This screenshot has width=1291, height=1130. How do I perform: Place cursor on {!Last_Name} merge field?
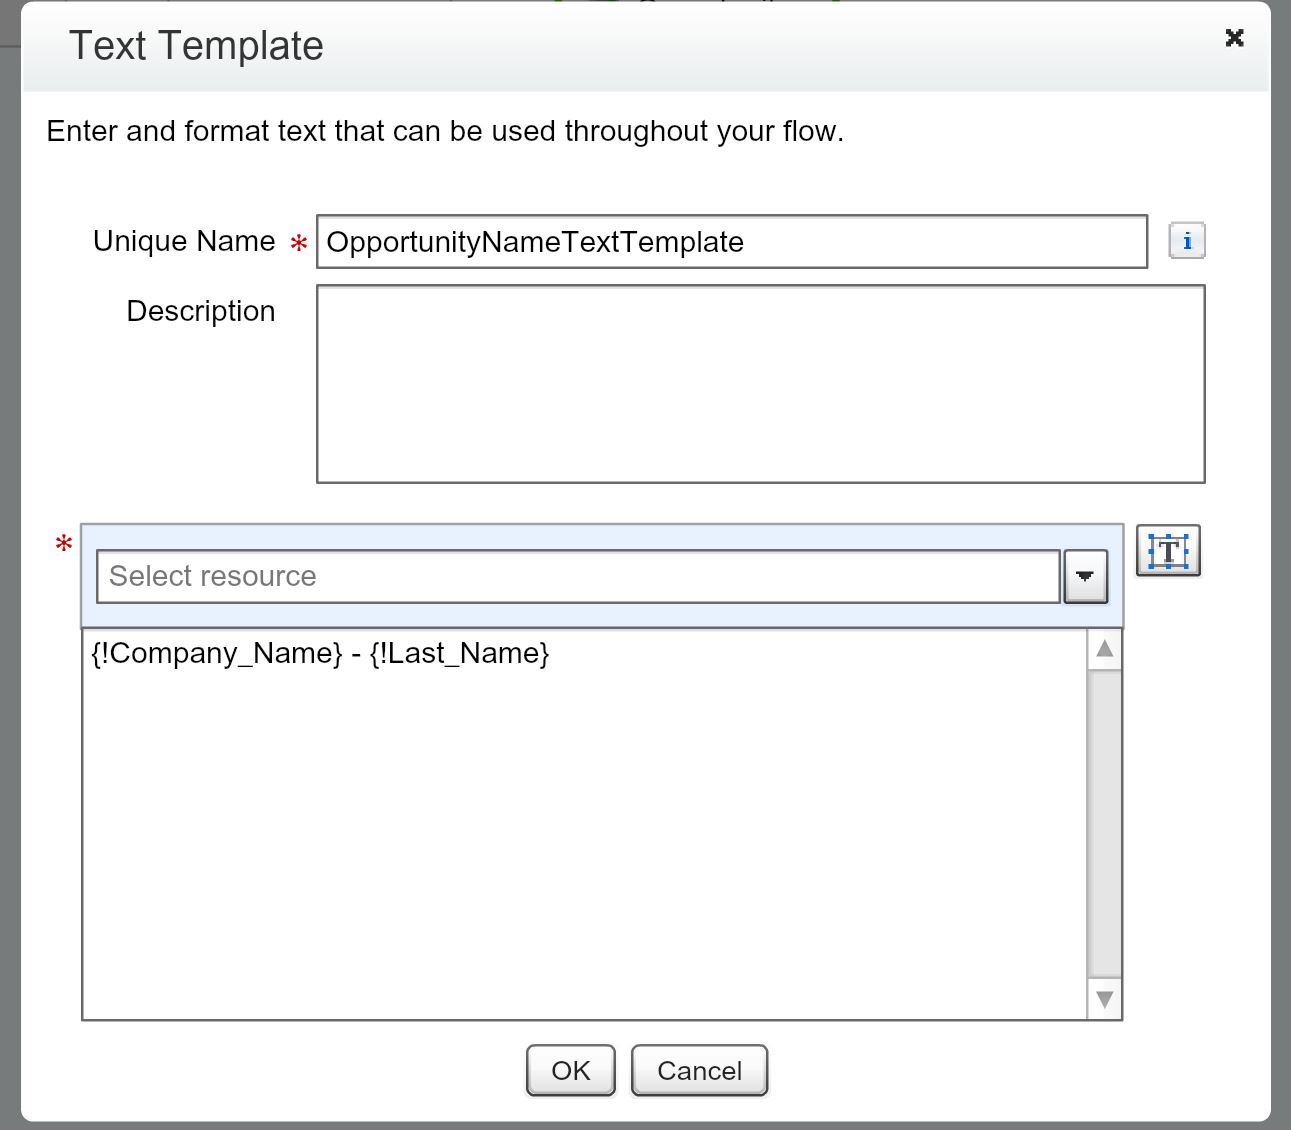click(x=459, y=654)
